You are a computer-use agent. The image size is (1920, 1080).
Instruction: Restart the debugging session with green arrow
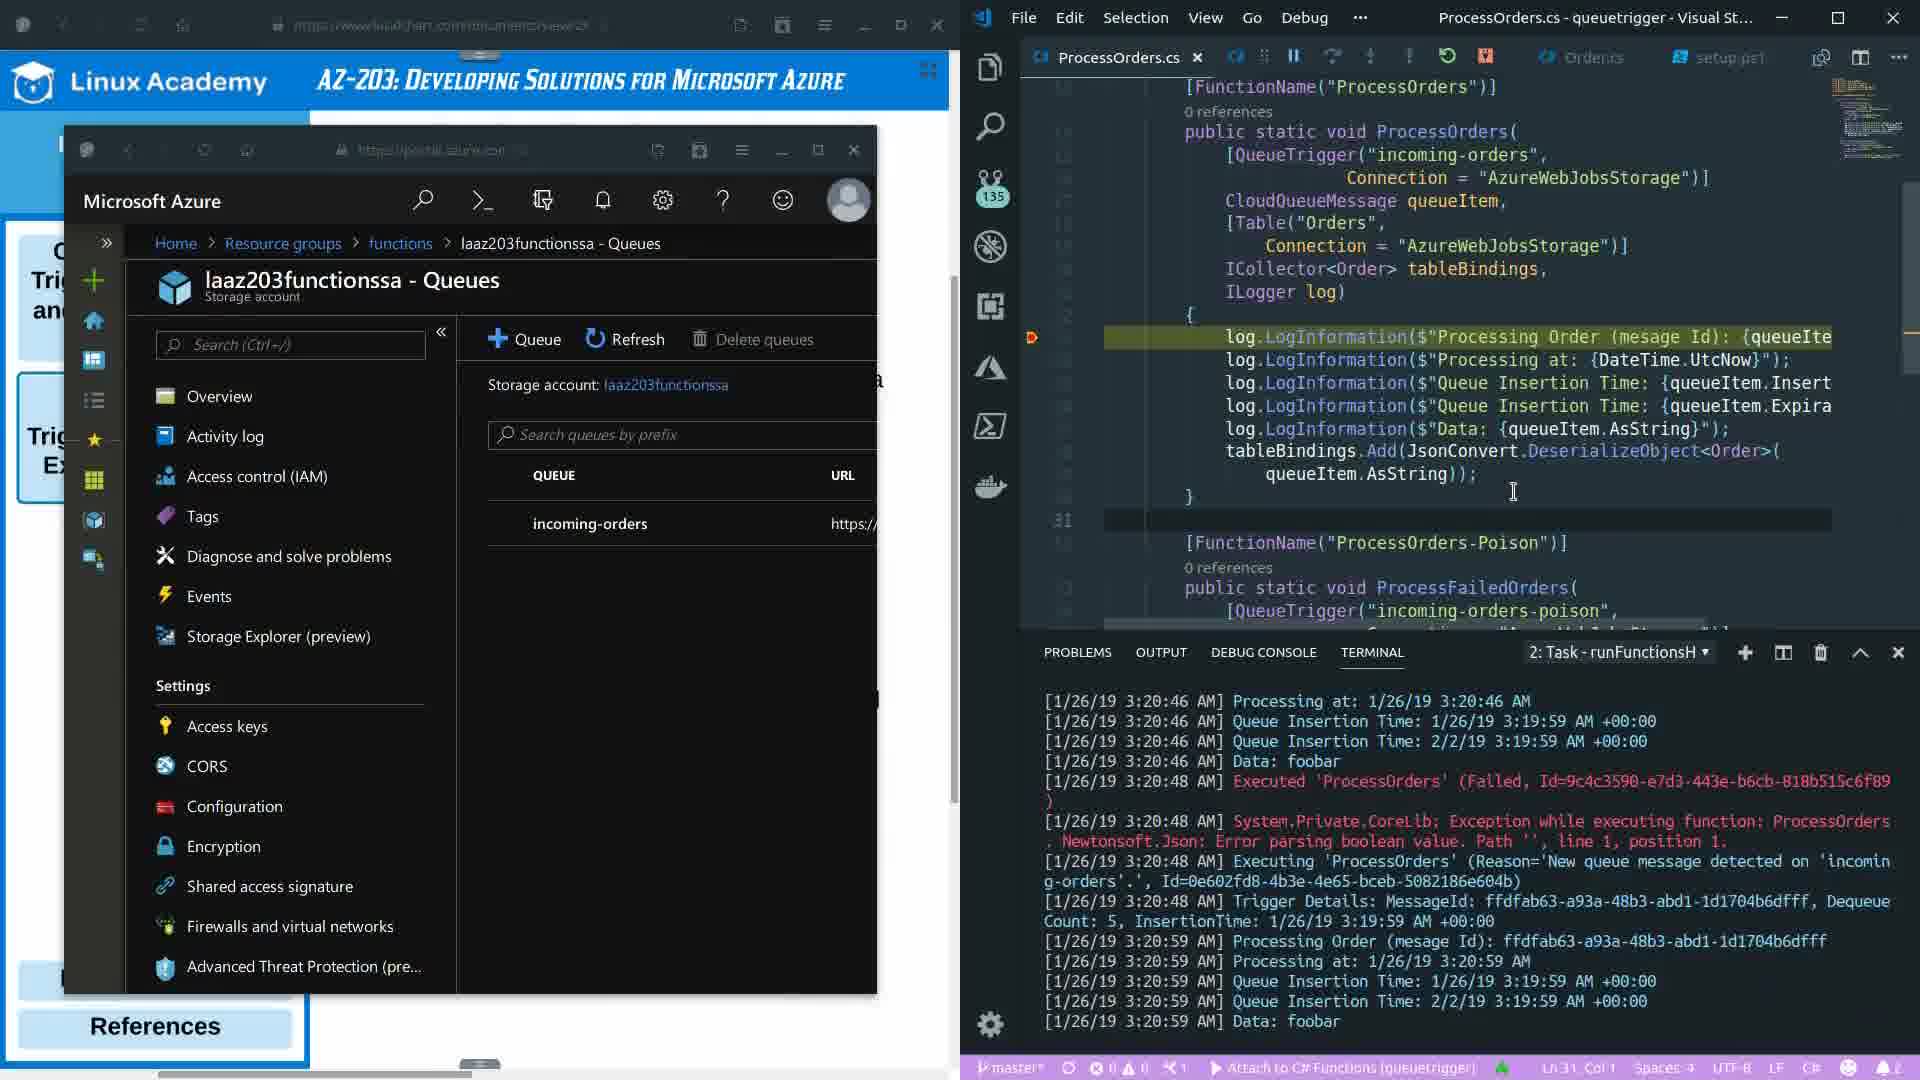coord(1447,57)
